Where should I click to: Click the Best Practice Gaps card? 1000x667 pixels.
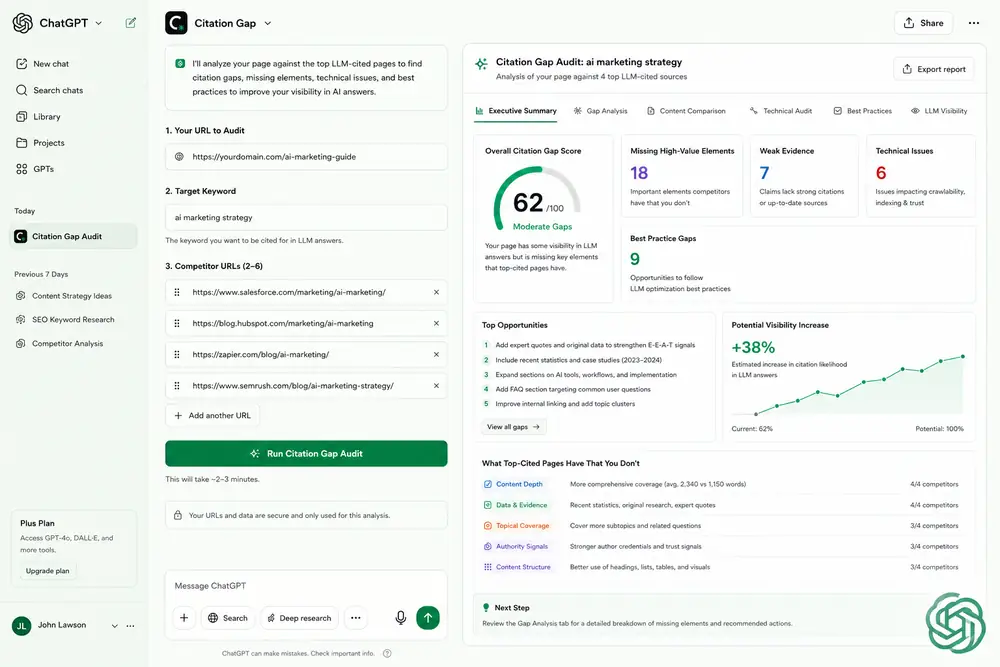coord(798,264)
